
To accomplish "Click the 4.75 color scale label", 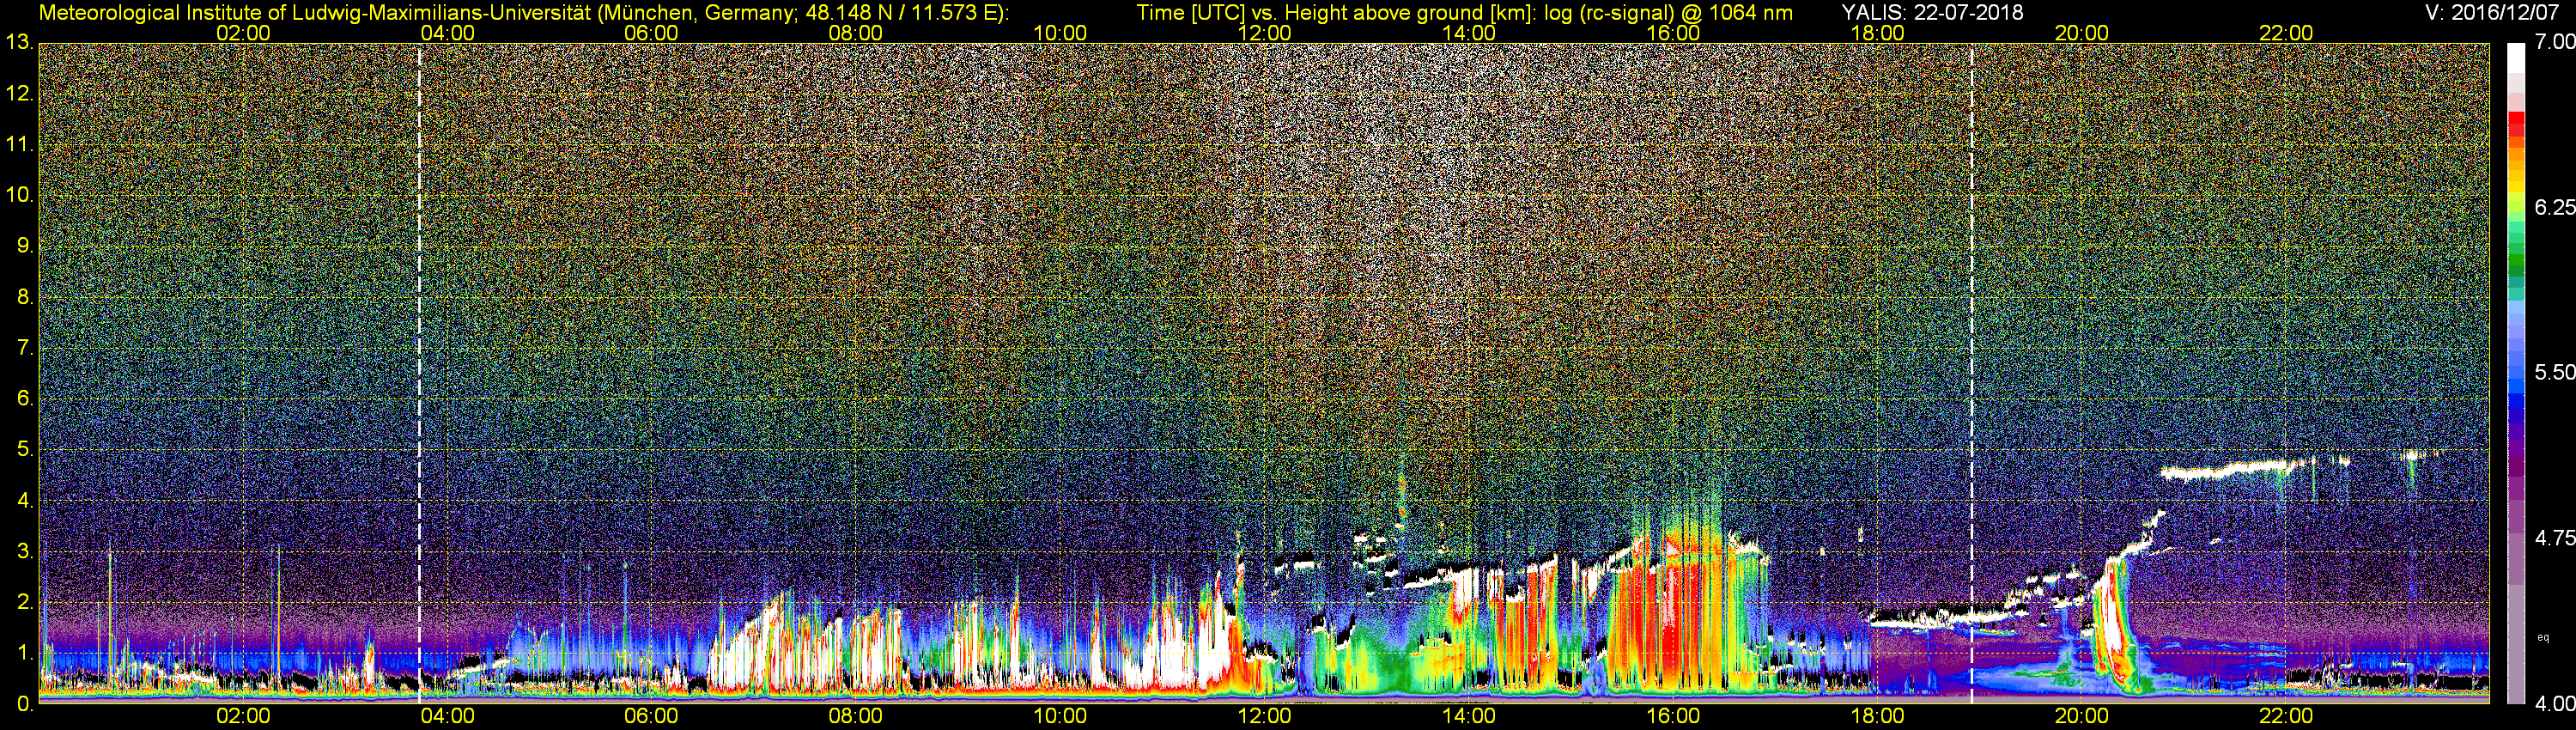I will [x=2554, y=538].
